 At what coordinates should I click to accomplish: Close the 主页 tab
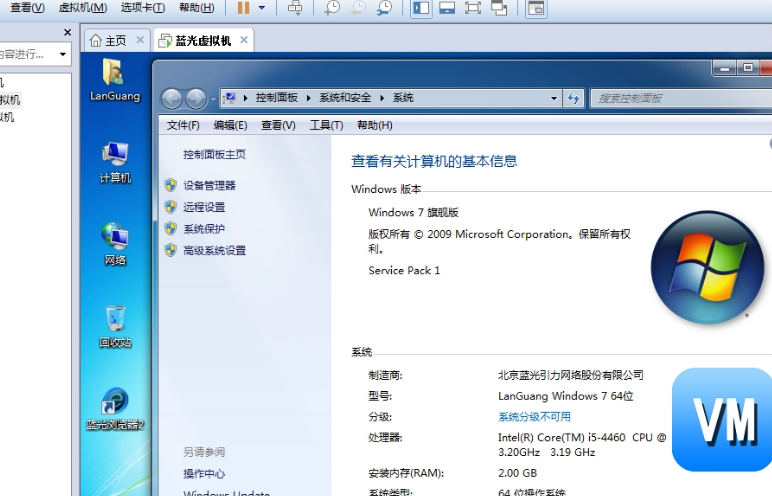(140, 40)
